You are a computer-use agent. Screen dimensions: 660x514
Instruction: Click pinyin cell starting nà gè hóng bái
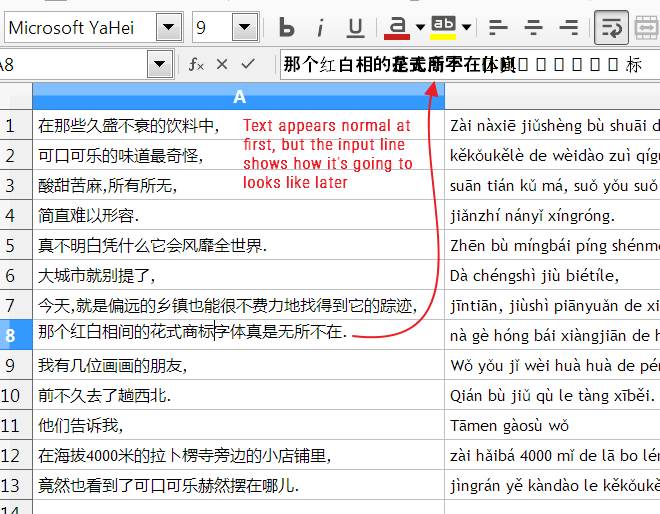click(x=552, y=335)
